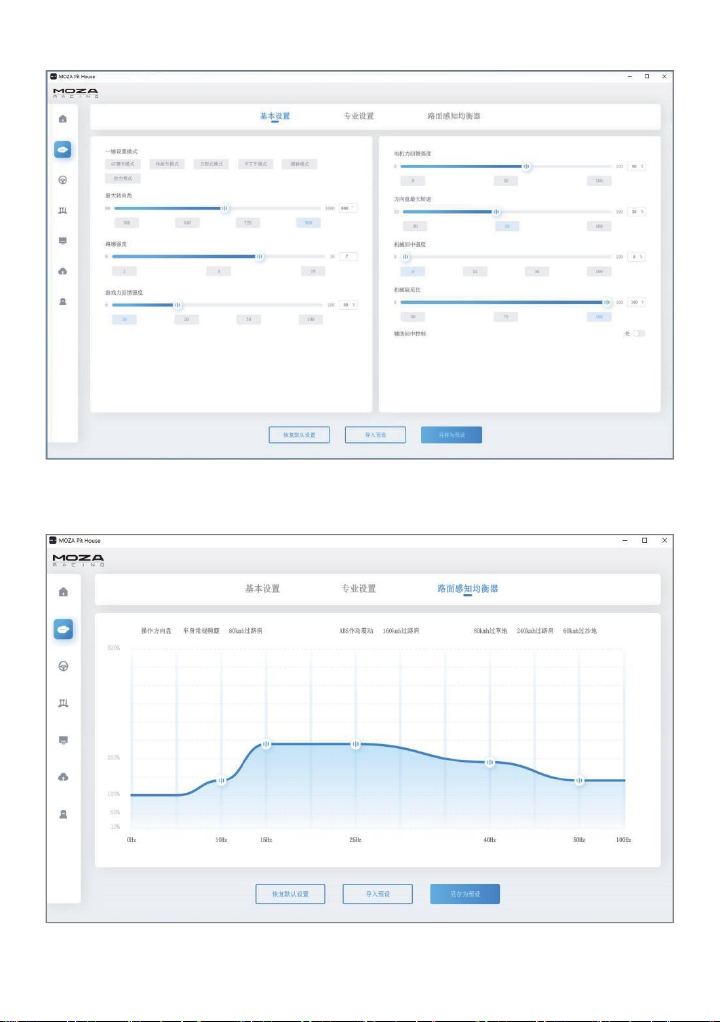This screenshot has height=1022, width=720.
Task: Click the 游戏力回馈强度 percentage input field
Action: (x=348, y=305)
